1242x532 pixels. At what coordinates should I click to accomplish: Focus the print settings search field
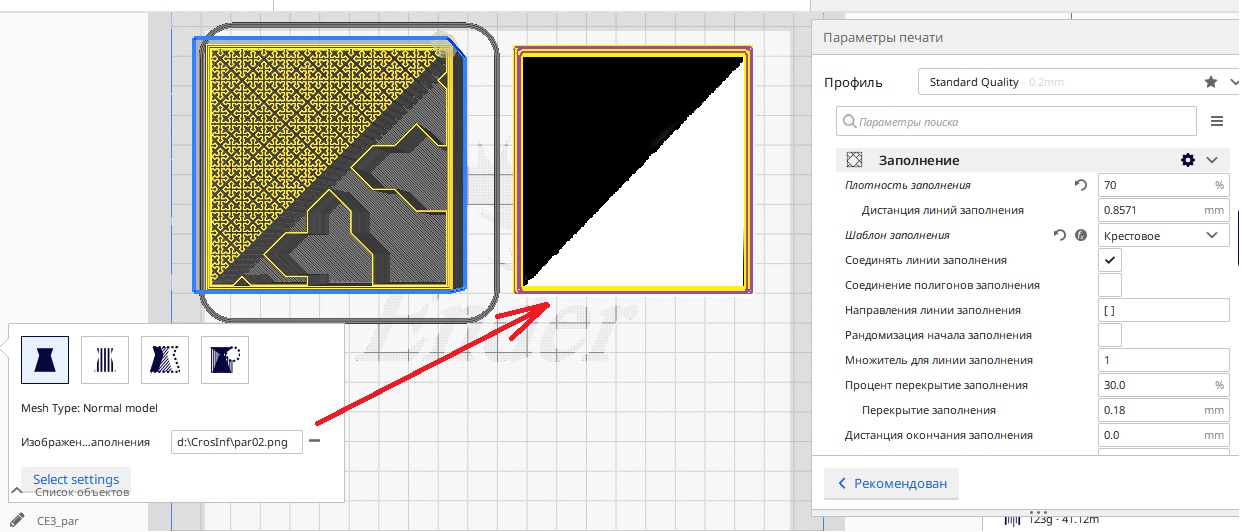(x=1016, y=121)
